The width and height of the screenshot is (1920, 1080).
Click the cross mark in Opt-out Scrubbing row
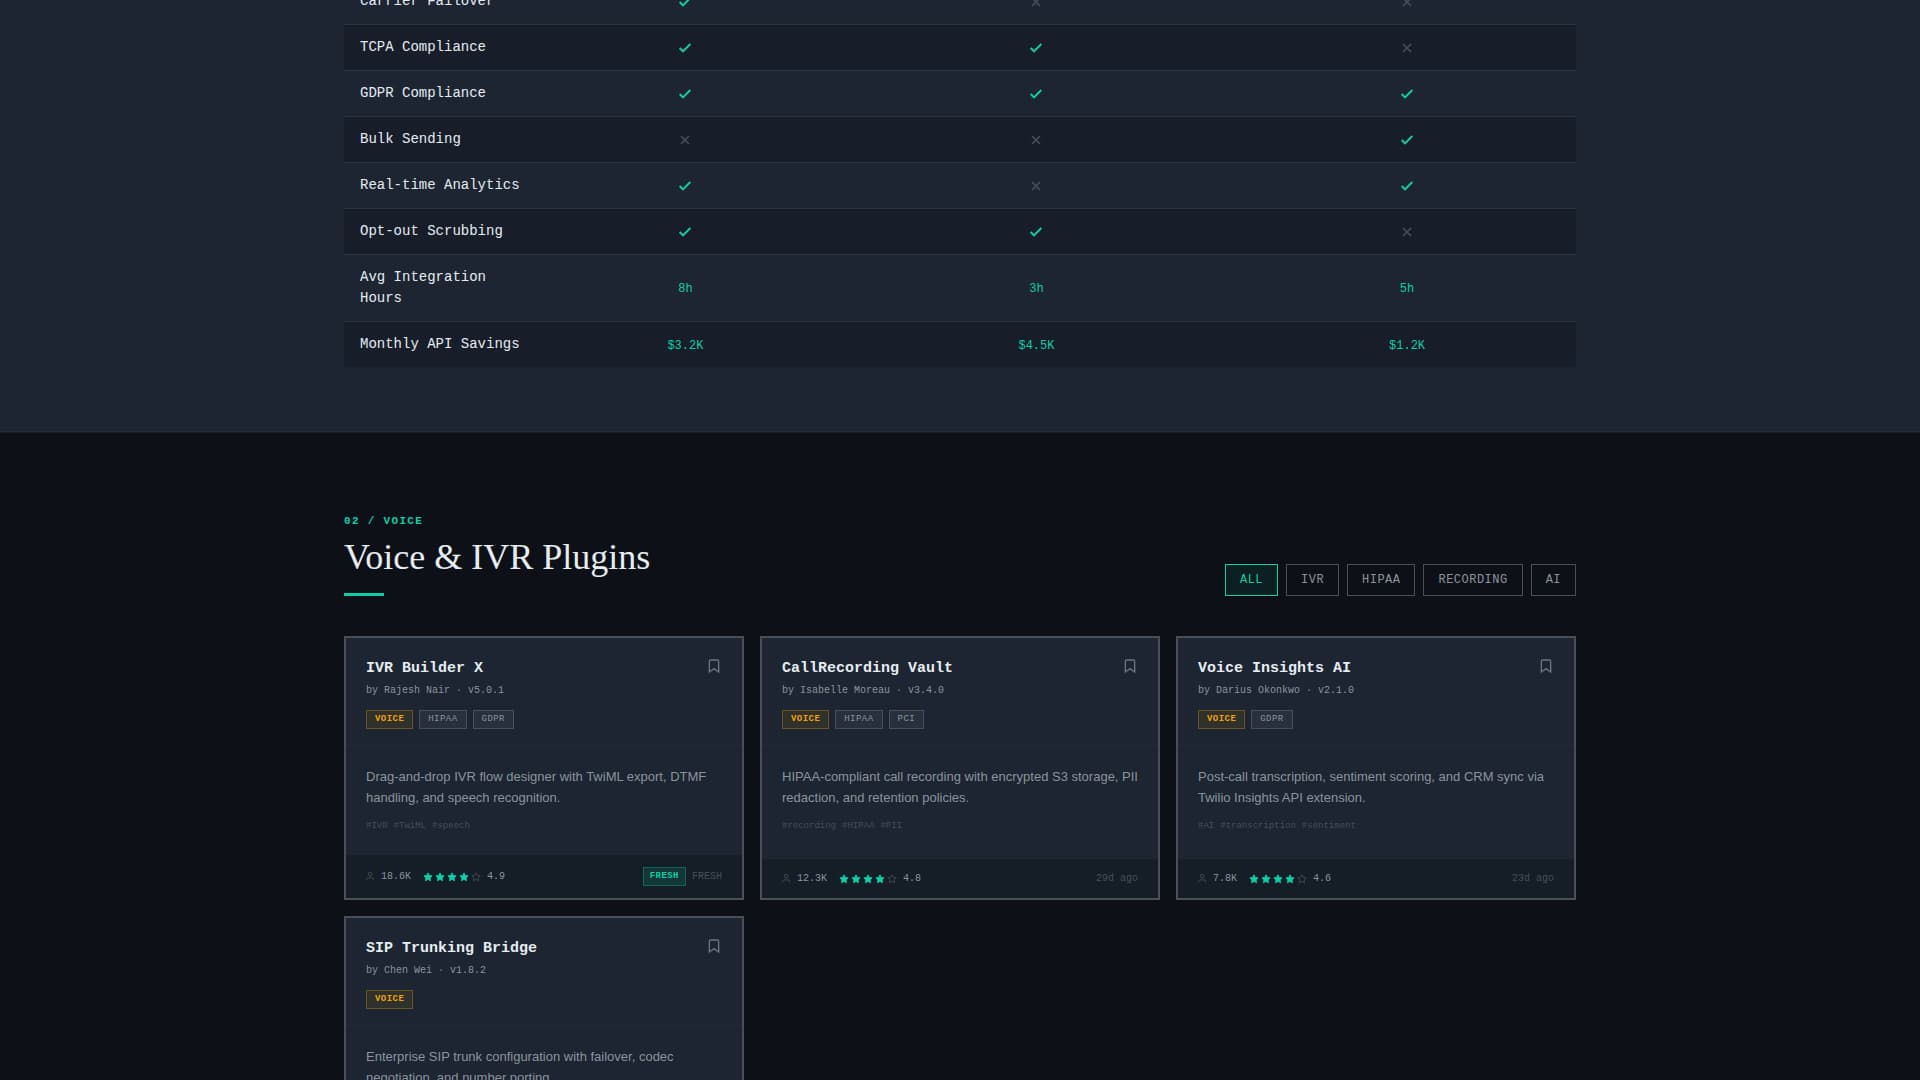pyautogui.click(x=1407, y=232)
